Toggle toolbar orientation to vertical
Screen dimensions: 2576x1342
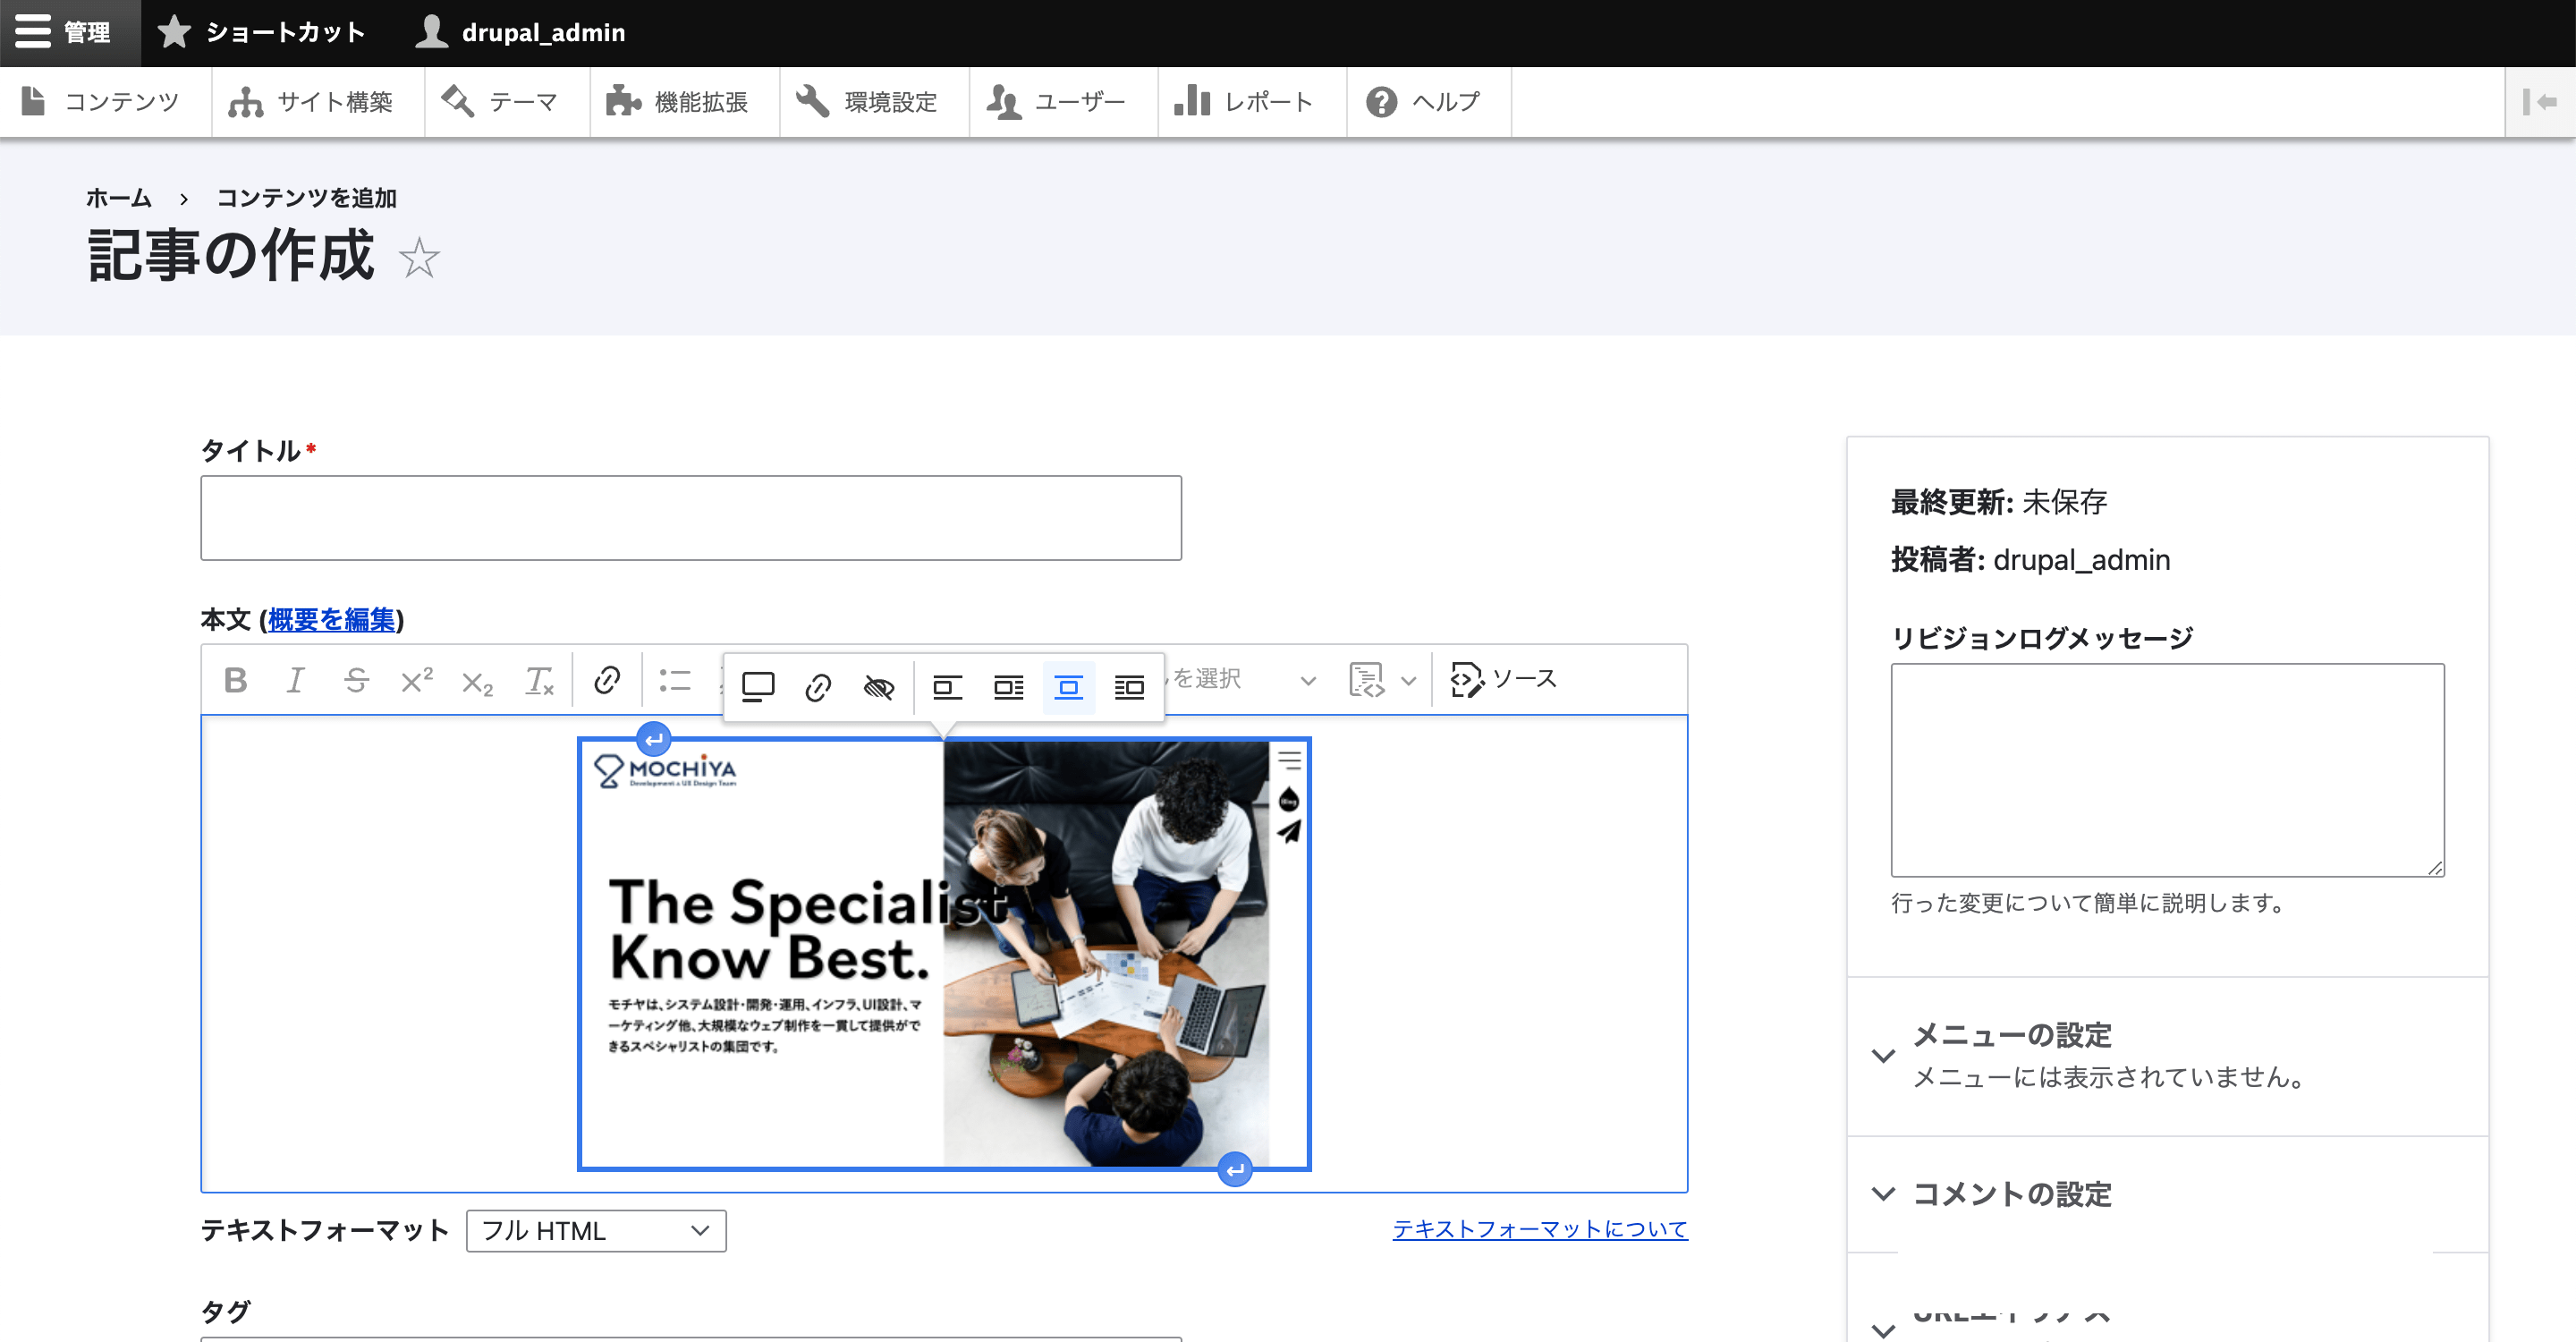click(2540, 101)
